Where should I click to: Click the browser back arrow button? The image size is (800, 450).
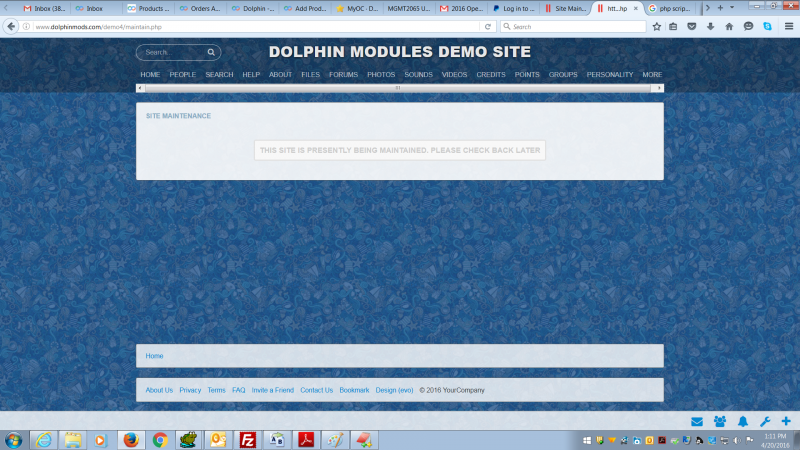[x=11, y=27]
